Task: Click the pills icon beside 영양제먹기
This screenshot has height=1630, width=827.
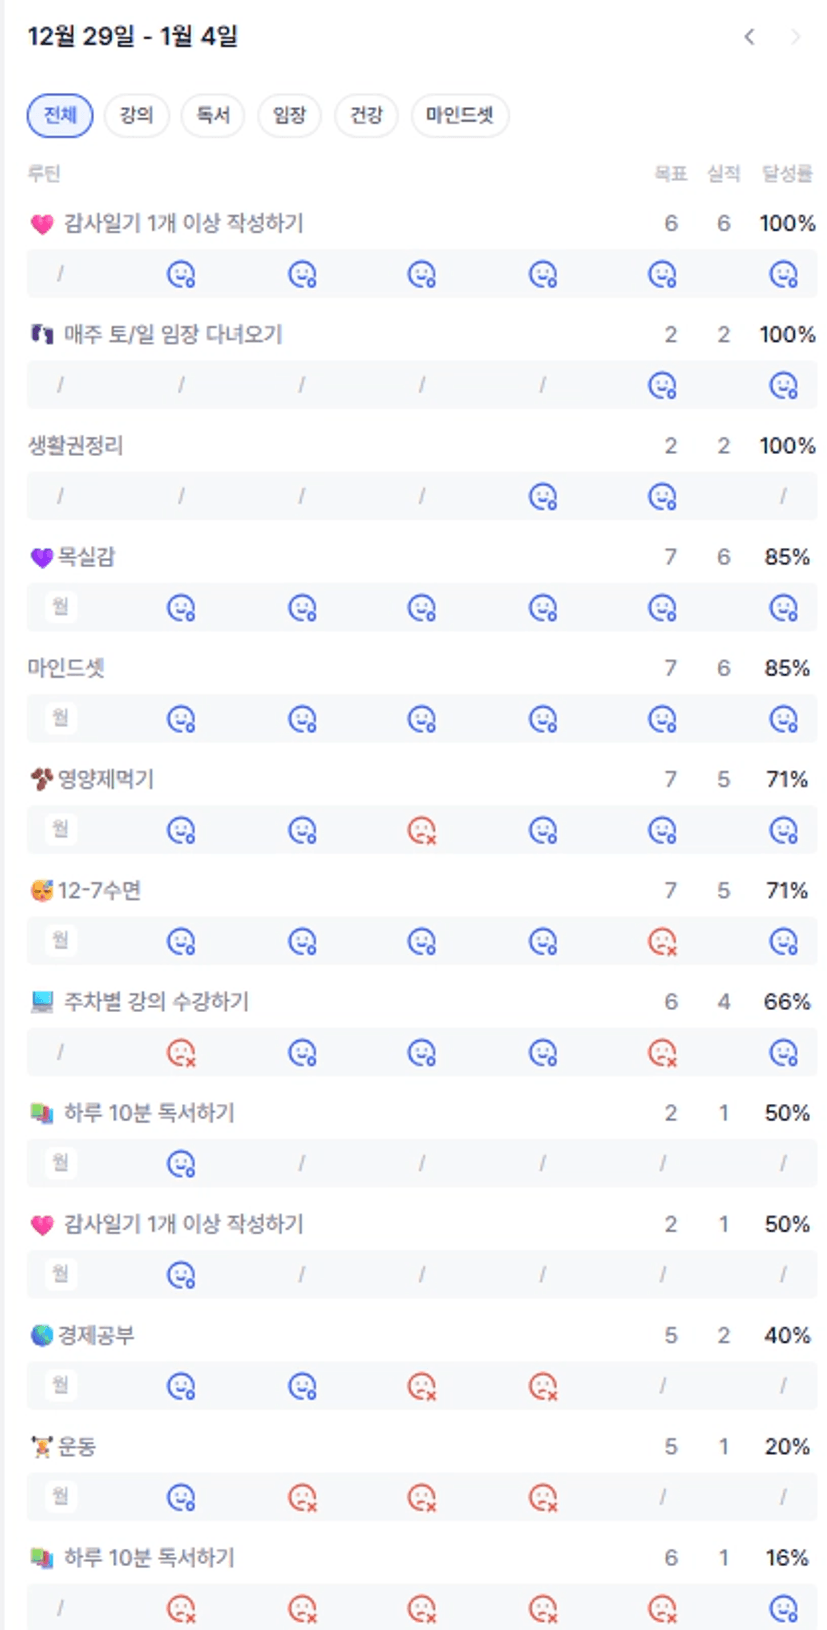Action: [41, 779]
